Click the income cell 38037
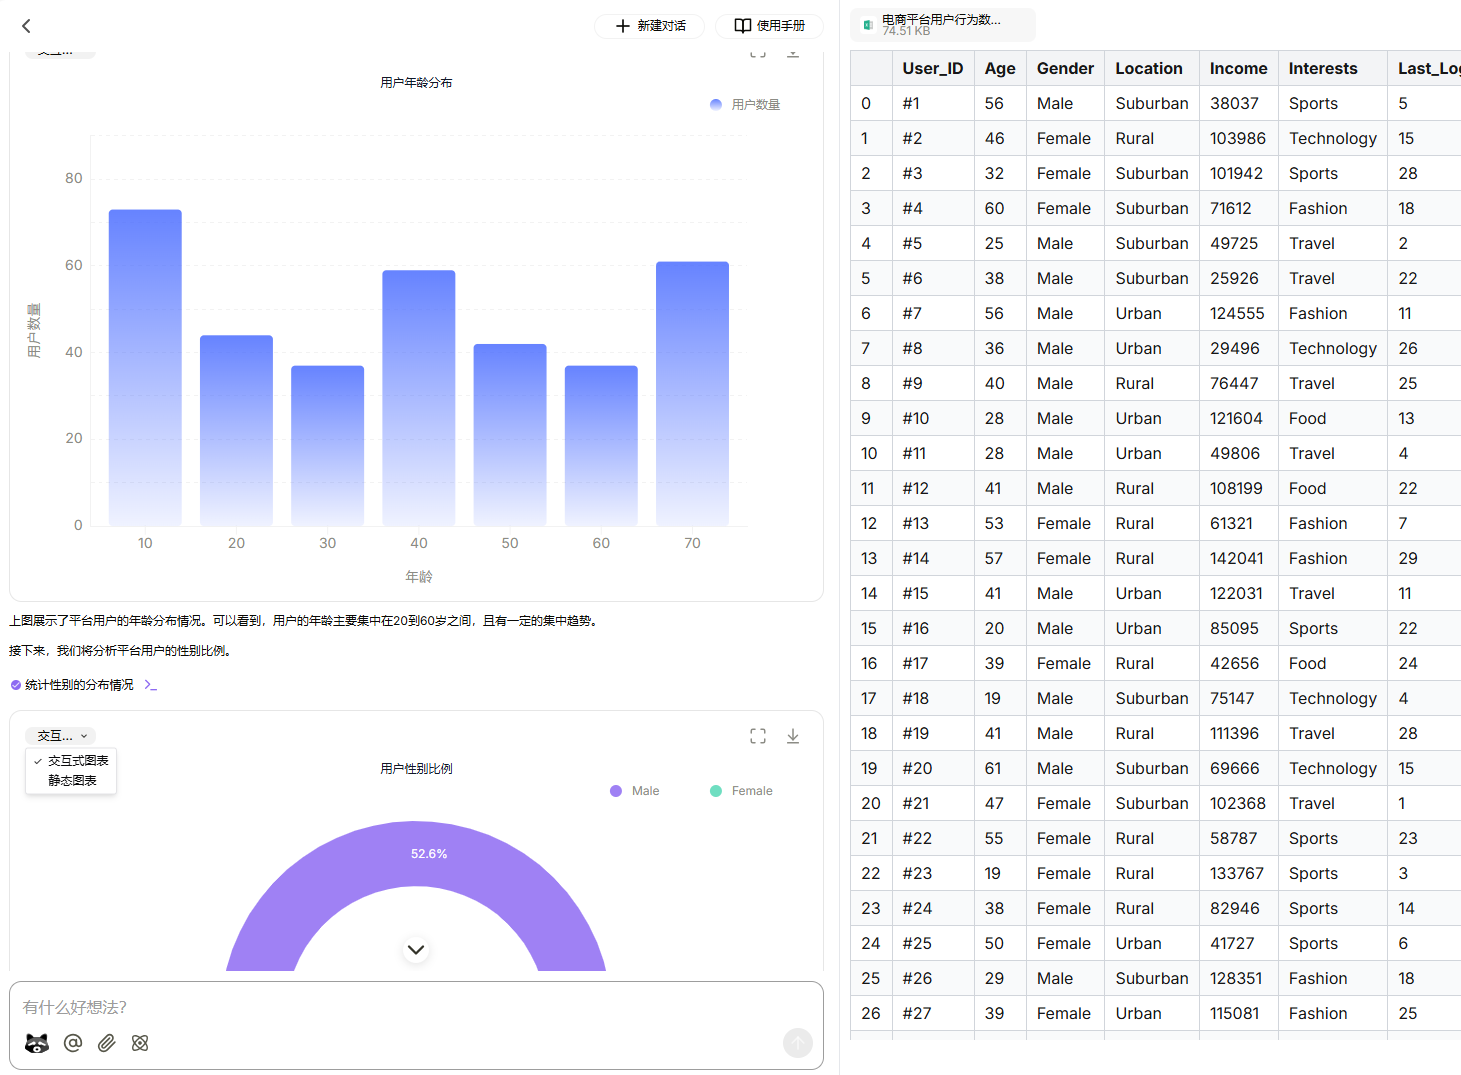This screenshot has height=1075, width=1461. pos(1238,104)
